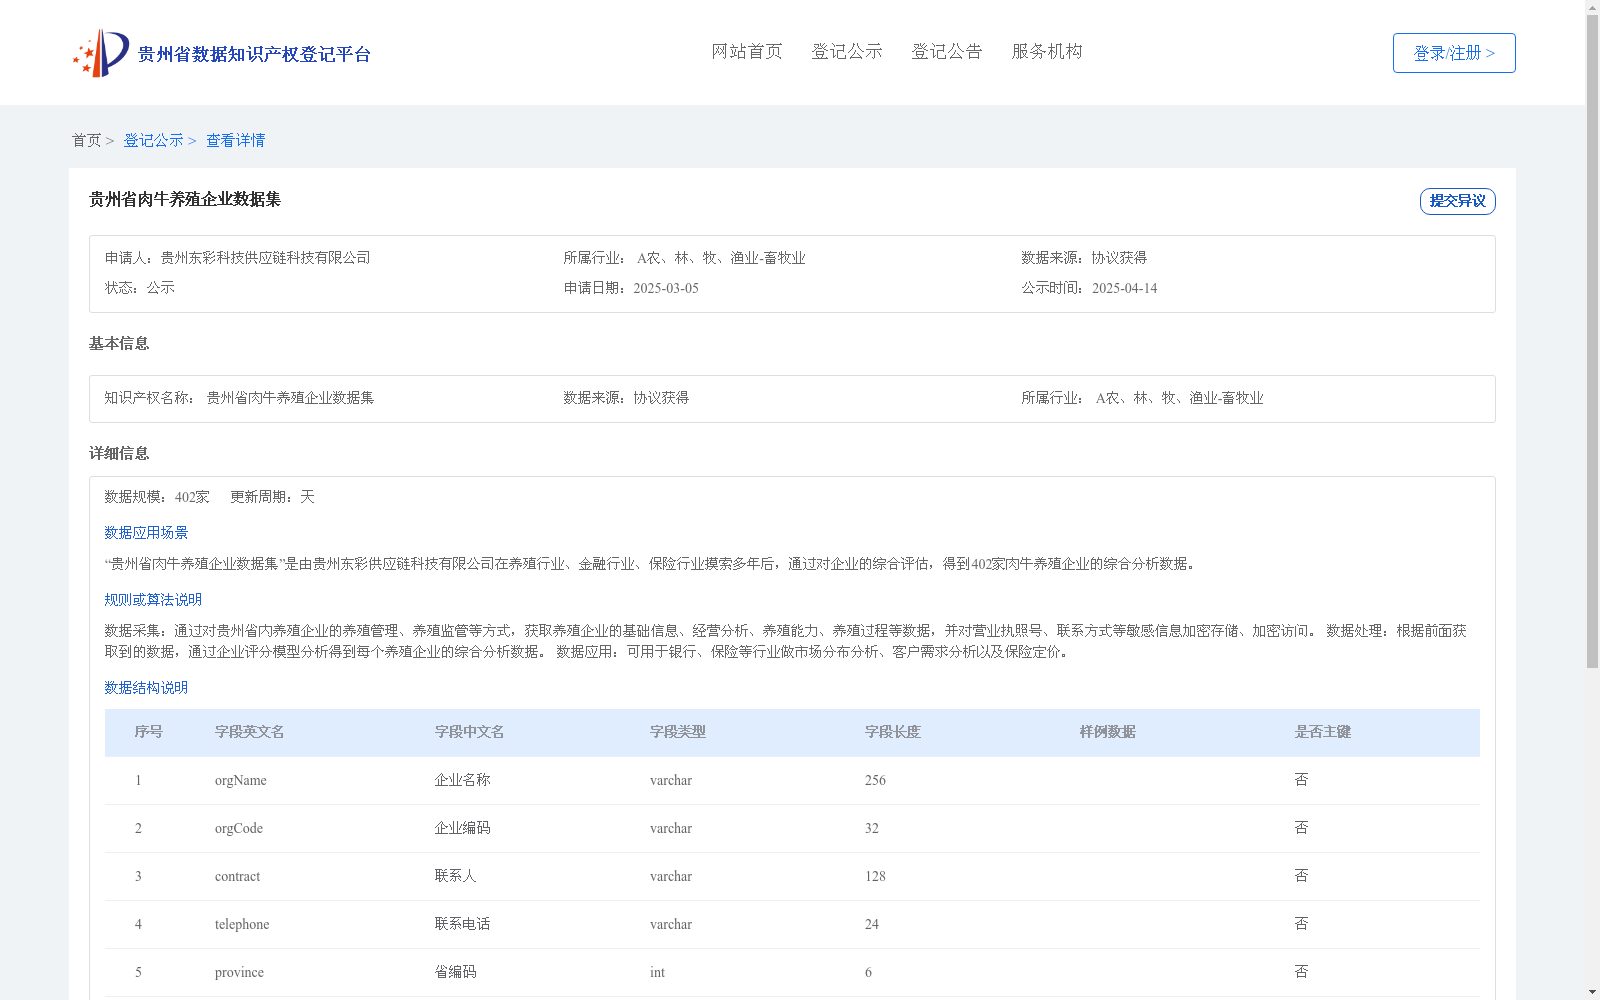Click the 联系人 cell
The width and height of the screenshot is (1600, 1000).
point(455,876)
